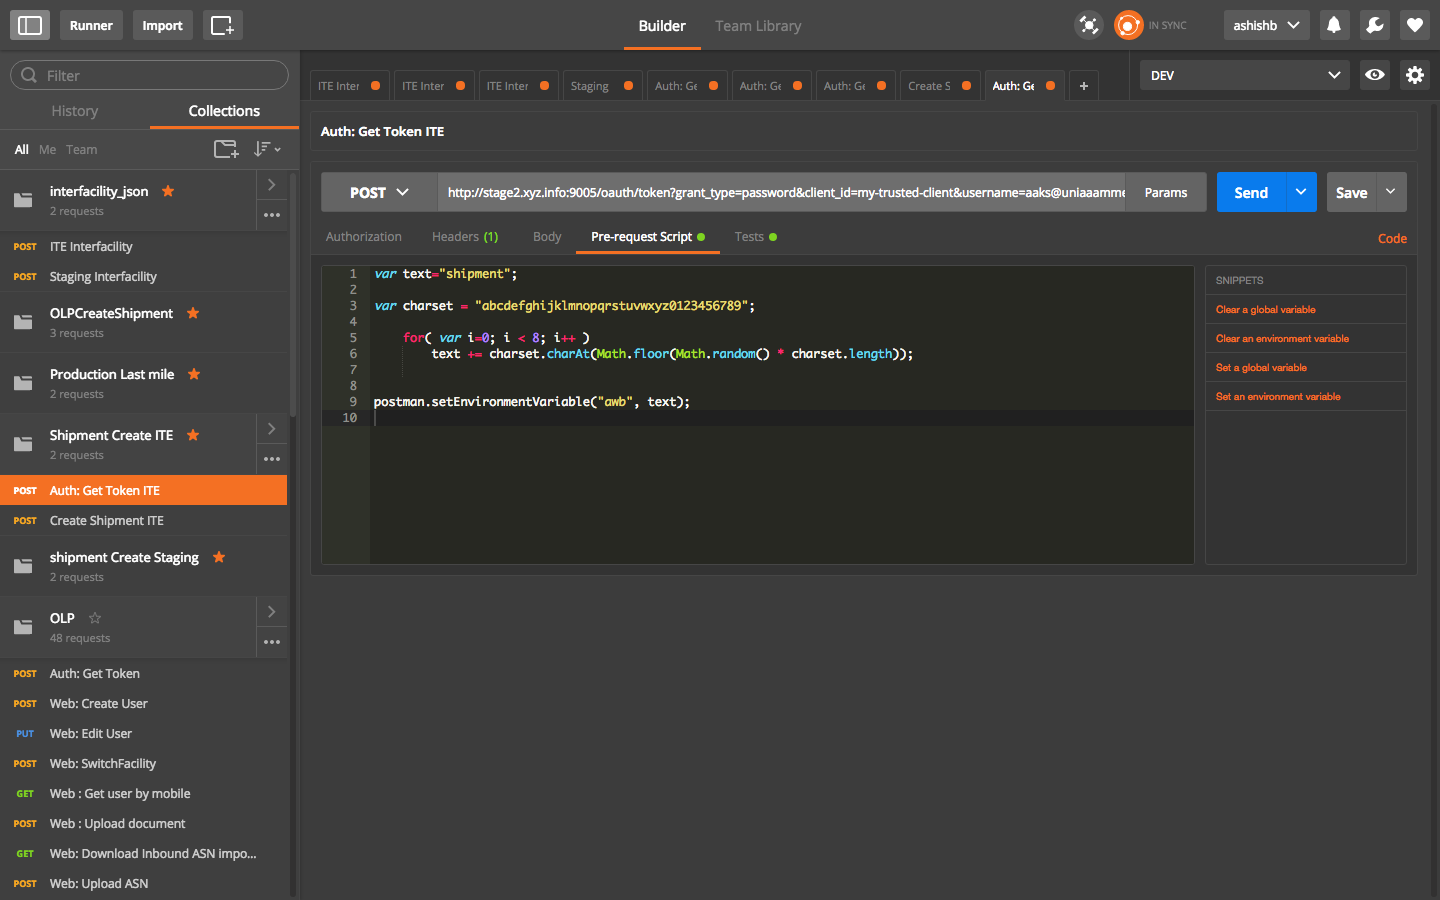Expand the Send button dropdown arrow
Screen dimensions: 1440x900
1300,192
